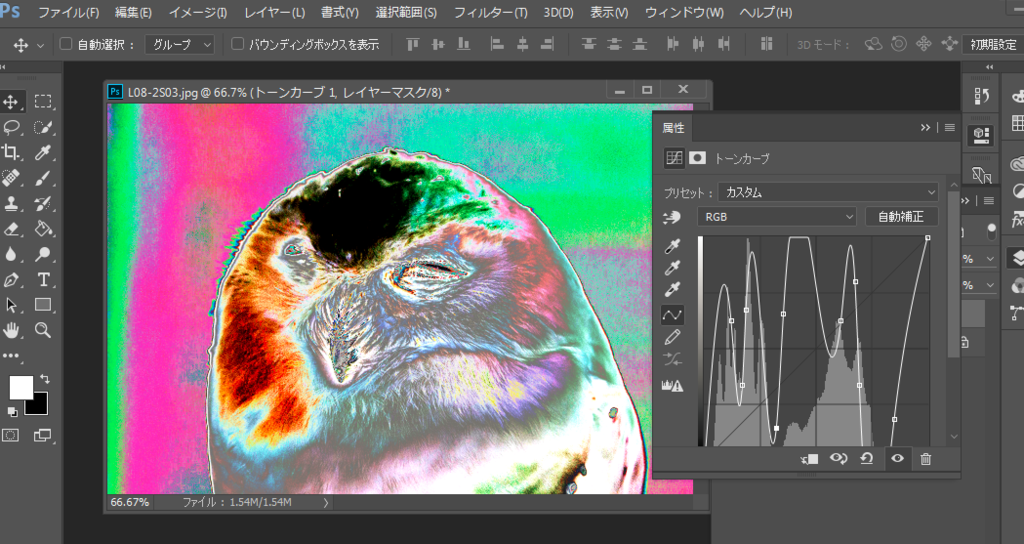The width and height of the screenshot is (1024, 544).
Task: Select the Lasso tool
Action: 11,127
